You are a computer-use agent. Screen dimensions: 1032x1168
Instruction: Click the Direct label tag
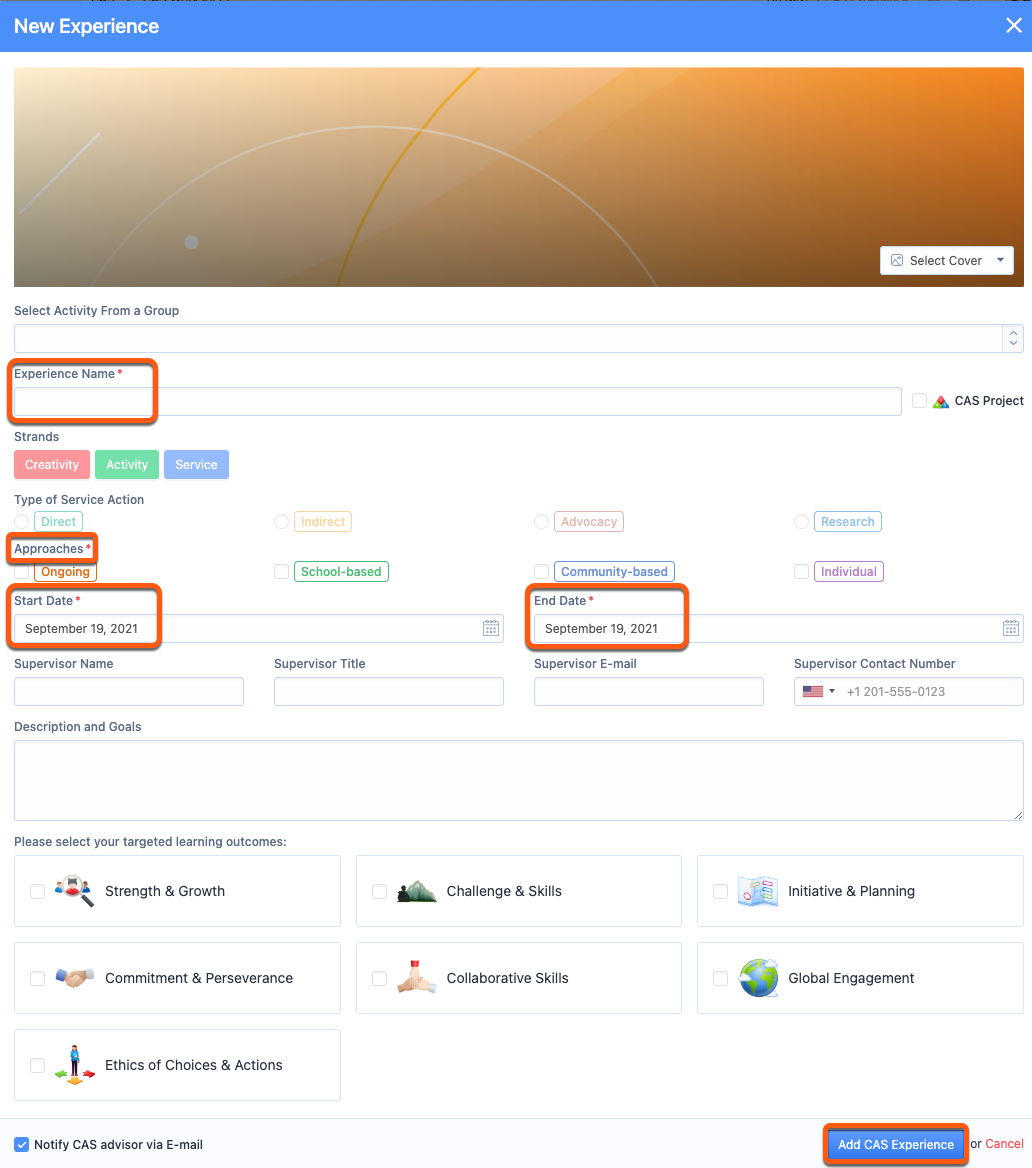58,521
